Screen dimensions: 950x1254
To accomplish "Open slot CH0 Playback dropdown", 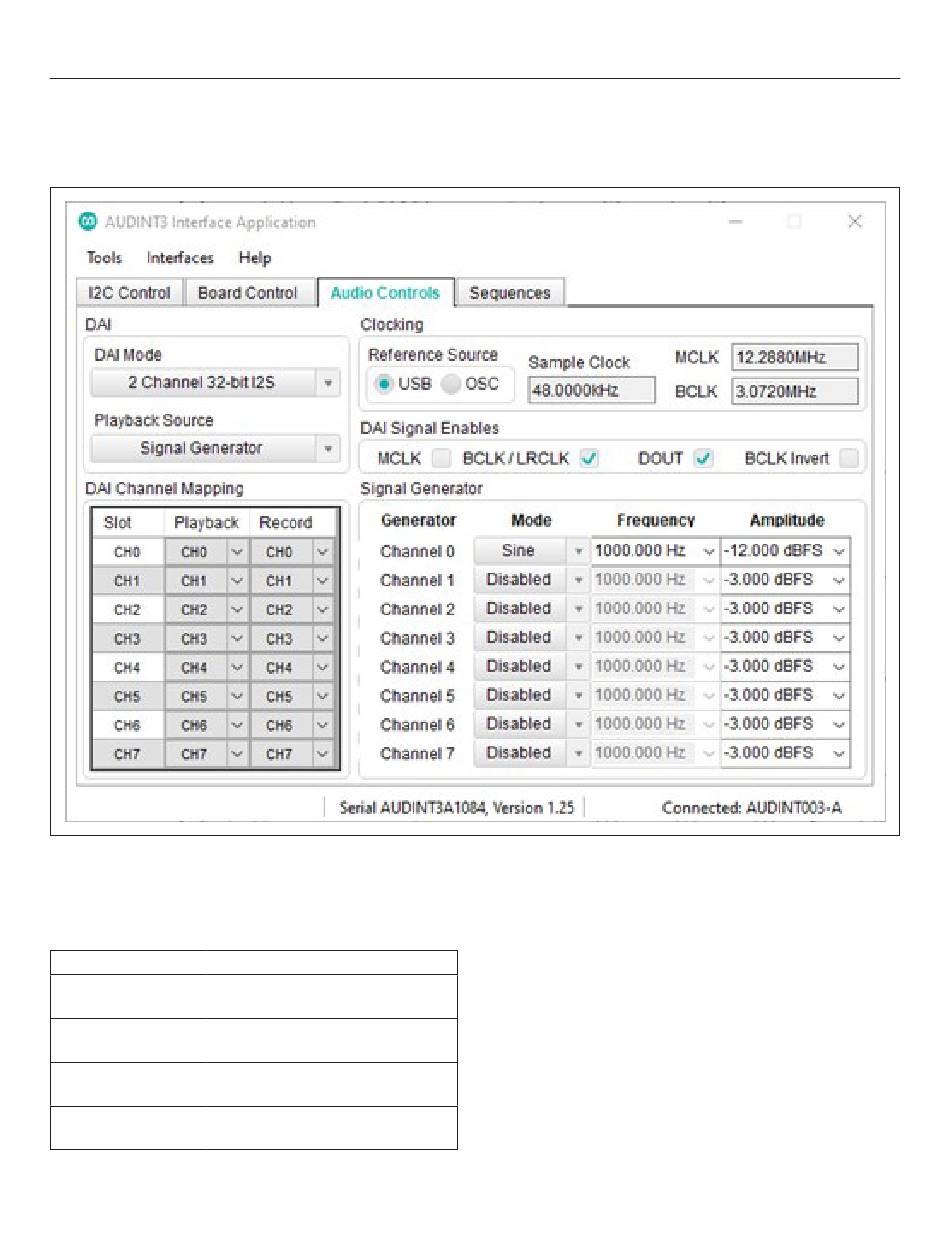I will (x=236, y=552).
